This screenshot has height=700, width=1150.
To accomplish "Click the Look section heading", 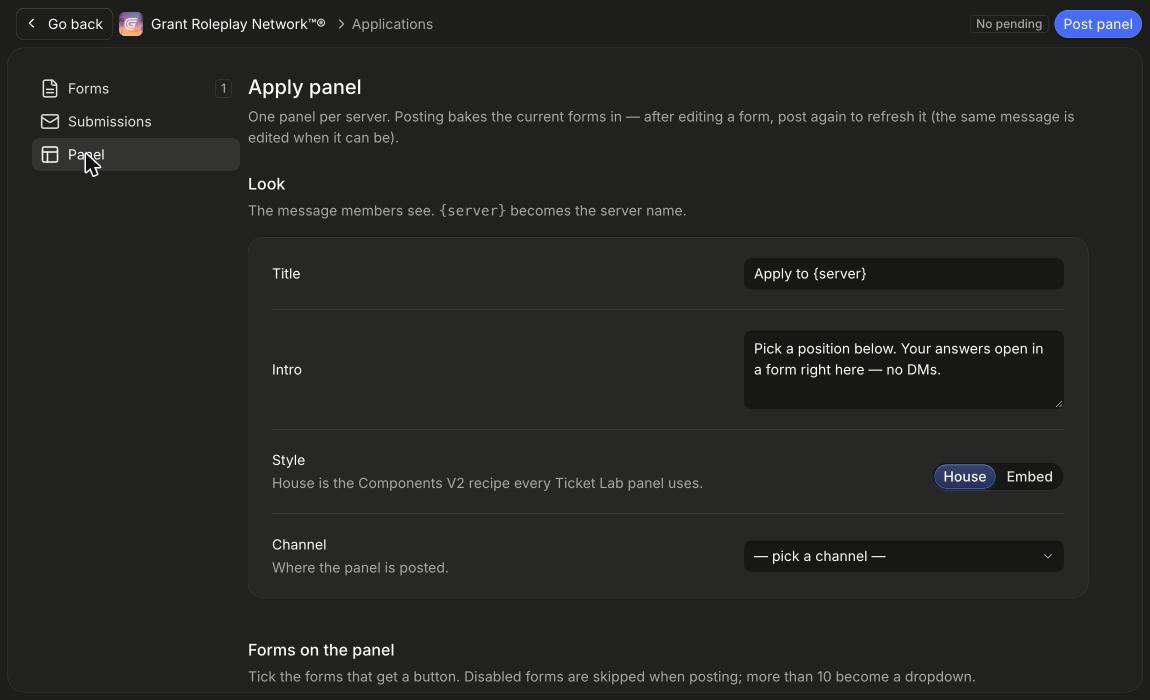I will click(266, 184).
